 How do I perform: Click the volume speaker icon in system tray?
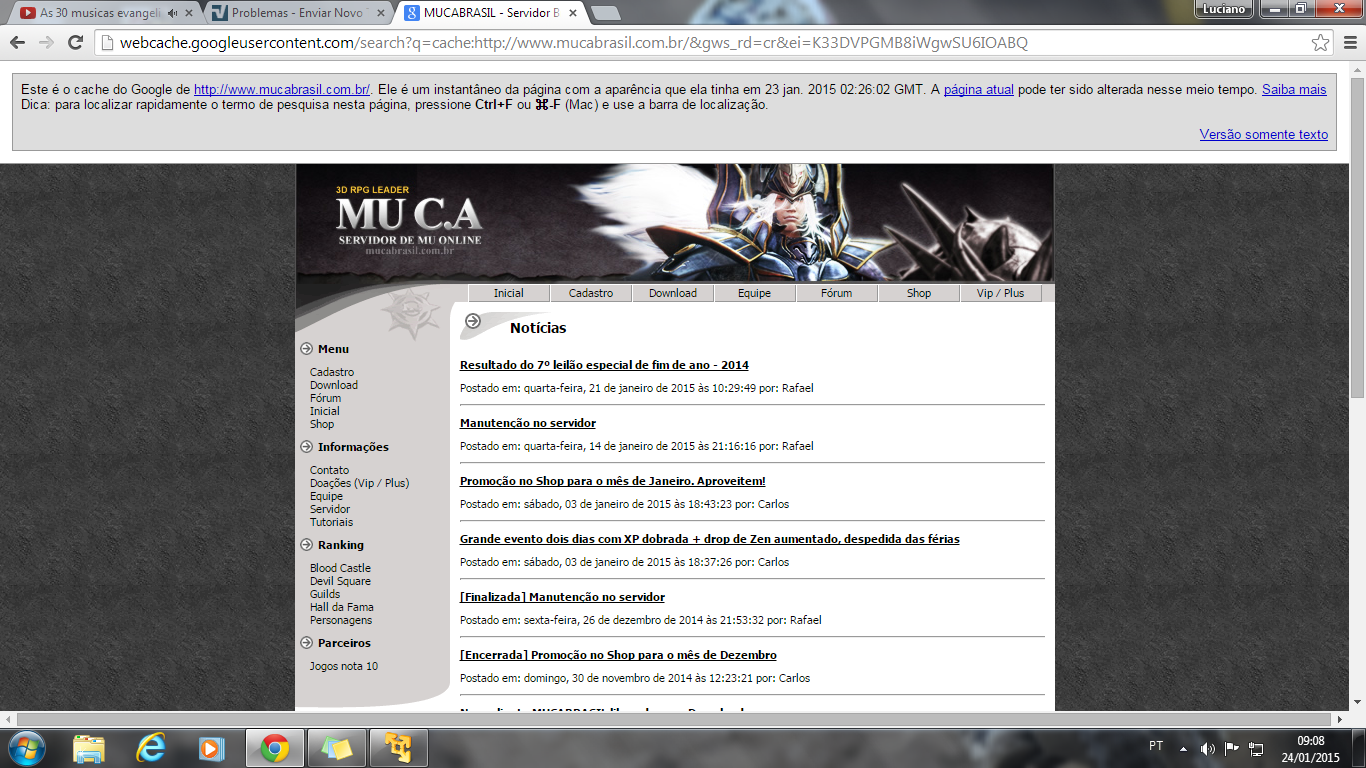pyautogui.click(x=1207, y=748)
